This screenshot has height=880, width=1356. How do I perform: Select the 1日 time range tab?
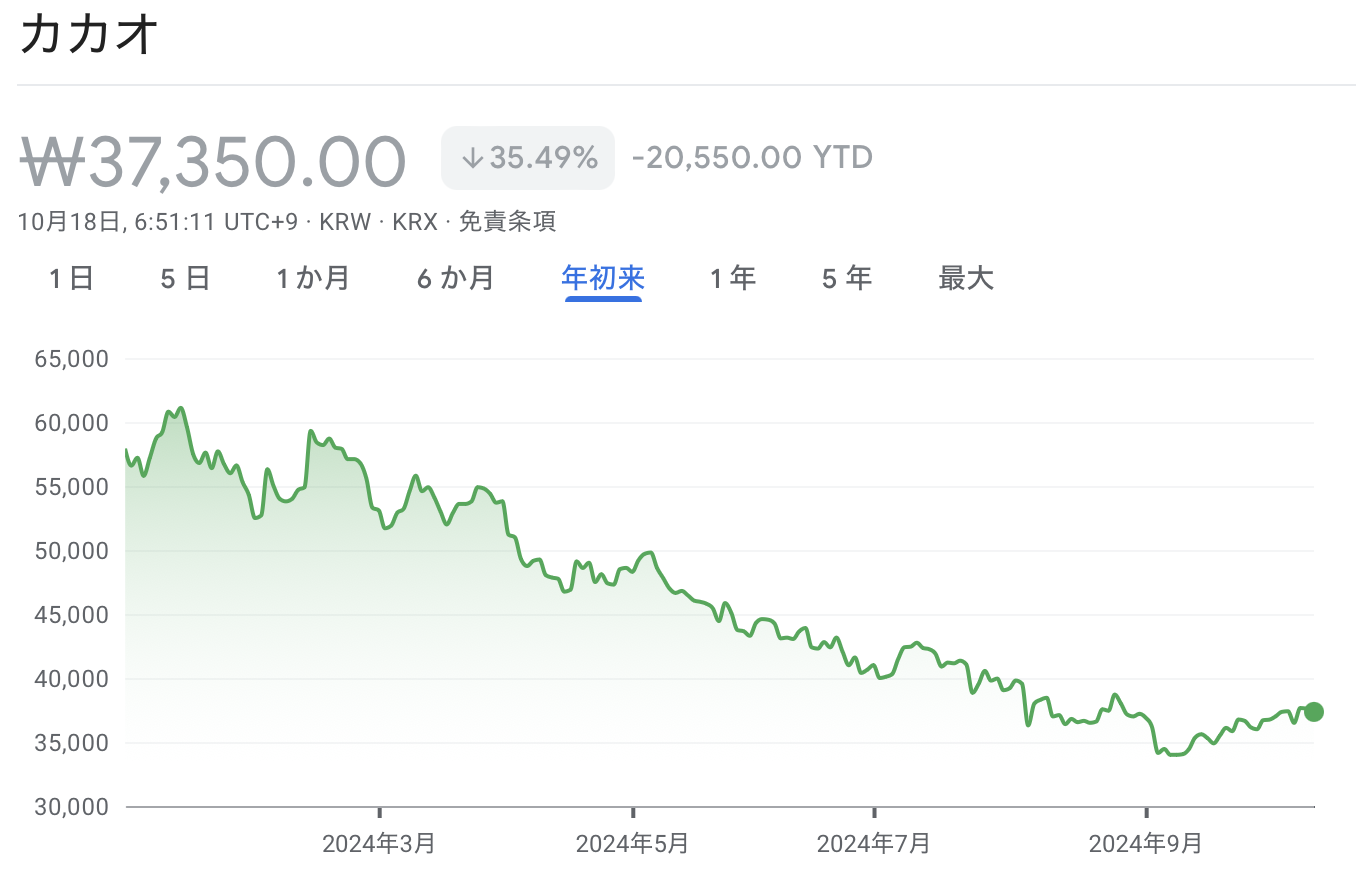pos(71,278)
